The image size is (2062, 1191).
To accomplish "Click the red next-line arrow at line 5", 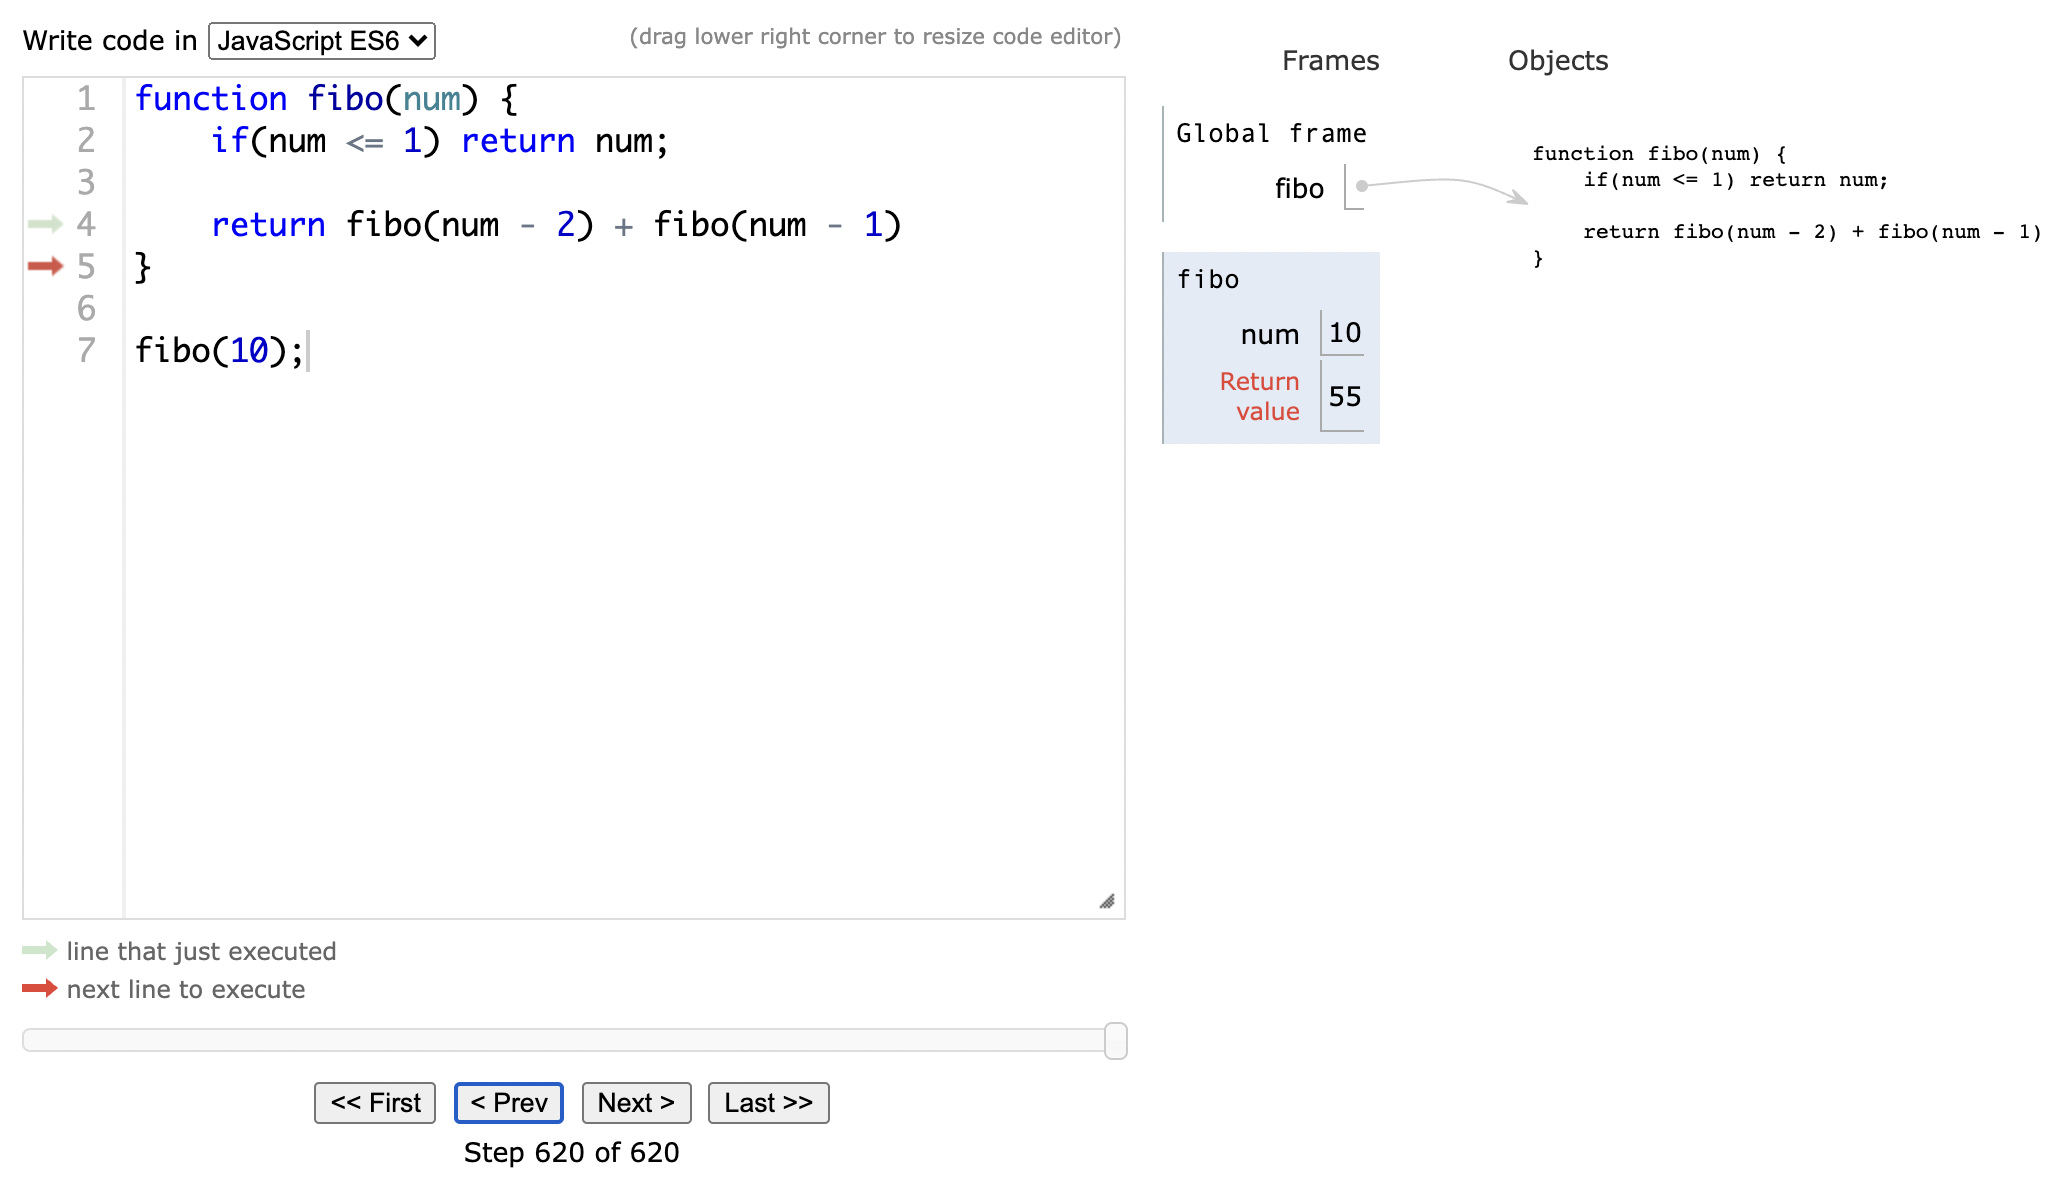I will pyautogui.click(x=45, y=266).
